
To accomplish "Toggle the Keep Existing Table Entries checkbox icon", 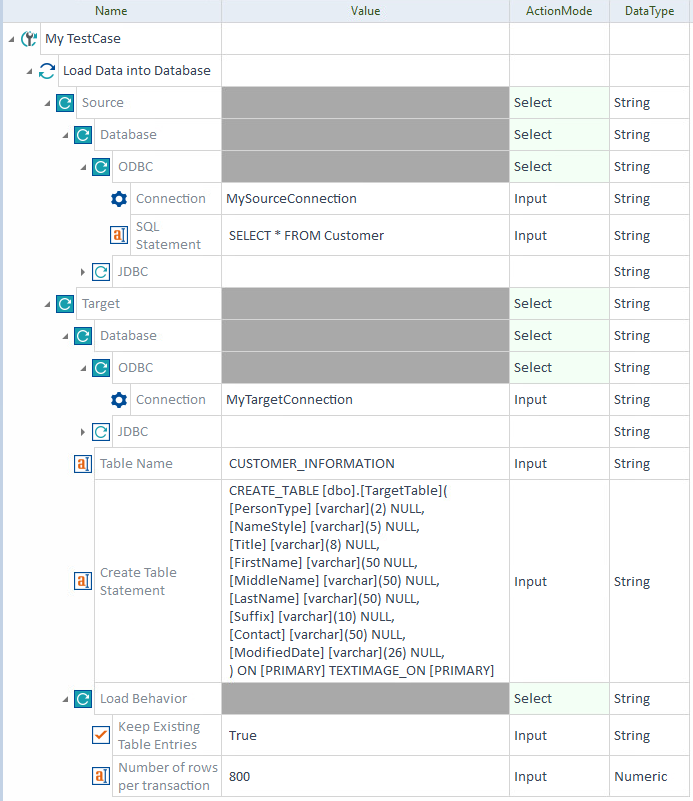I will pyautogui.click(x=101, y=736).
